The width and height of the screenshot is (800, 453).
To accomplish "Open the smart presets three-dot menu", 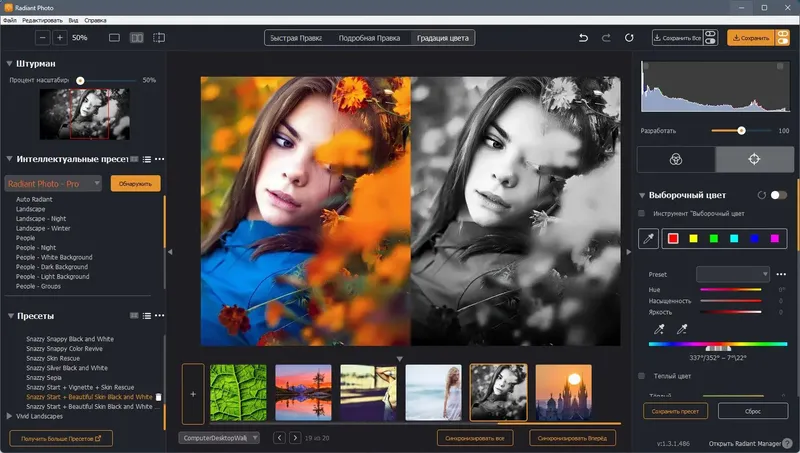I will (x=160, y=159).
